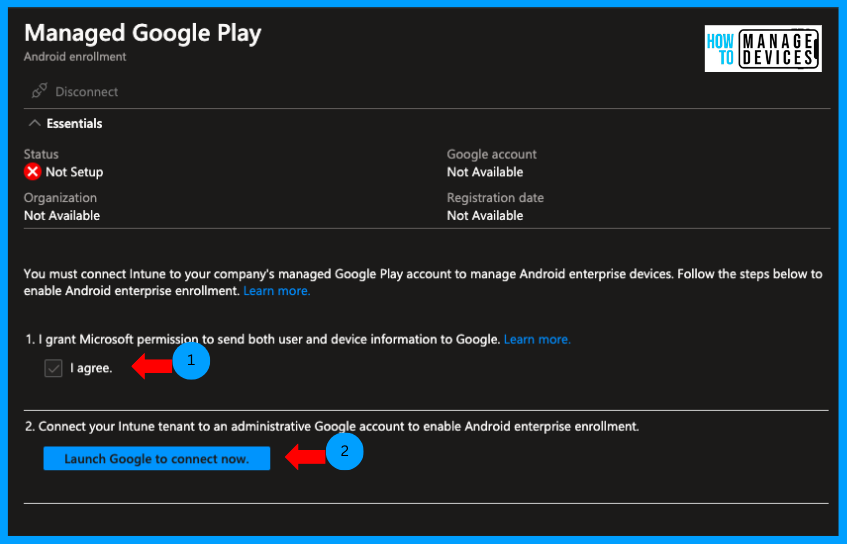Click Not Available under Organization

[62, 216]
